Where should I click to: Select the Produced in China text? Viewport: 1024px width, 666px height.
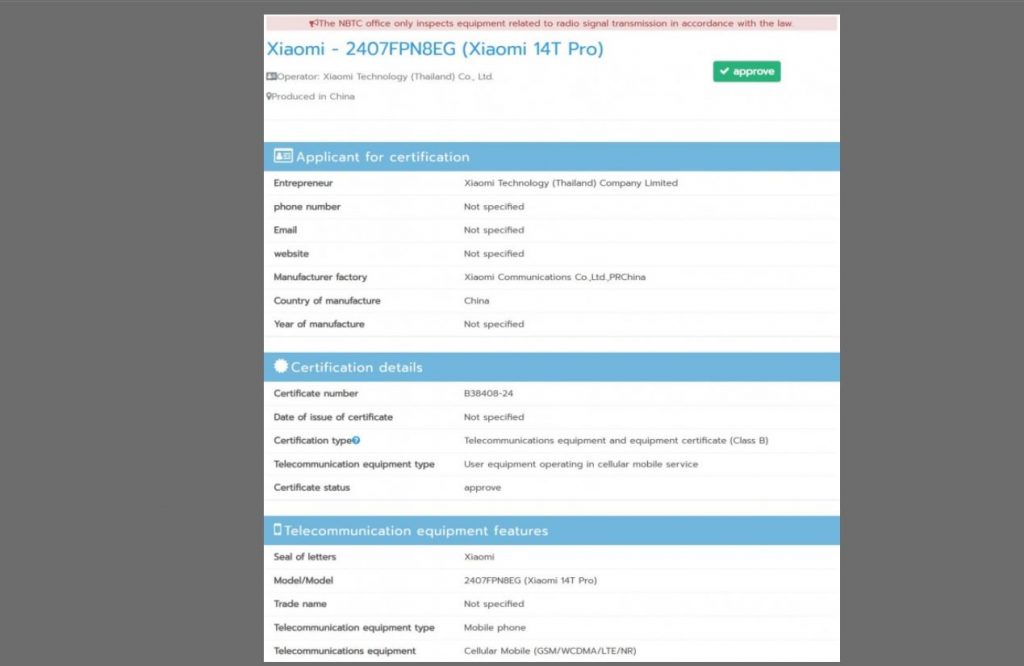point(313,97)
